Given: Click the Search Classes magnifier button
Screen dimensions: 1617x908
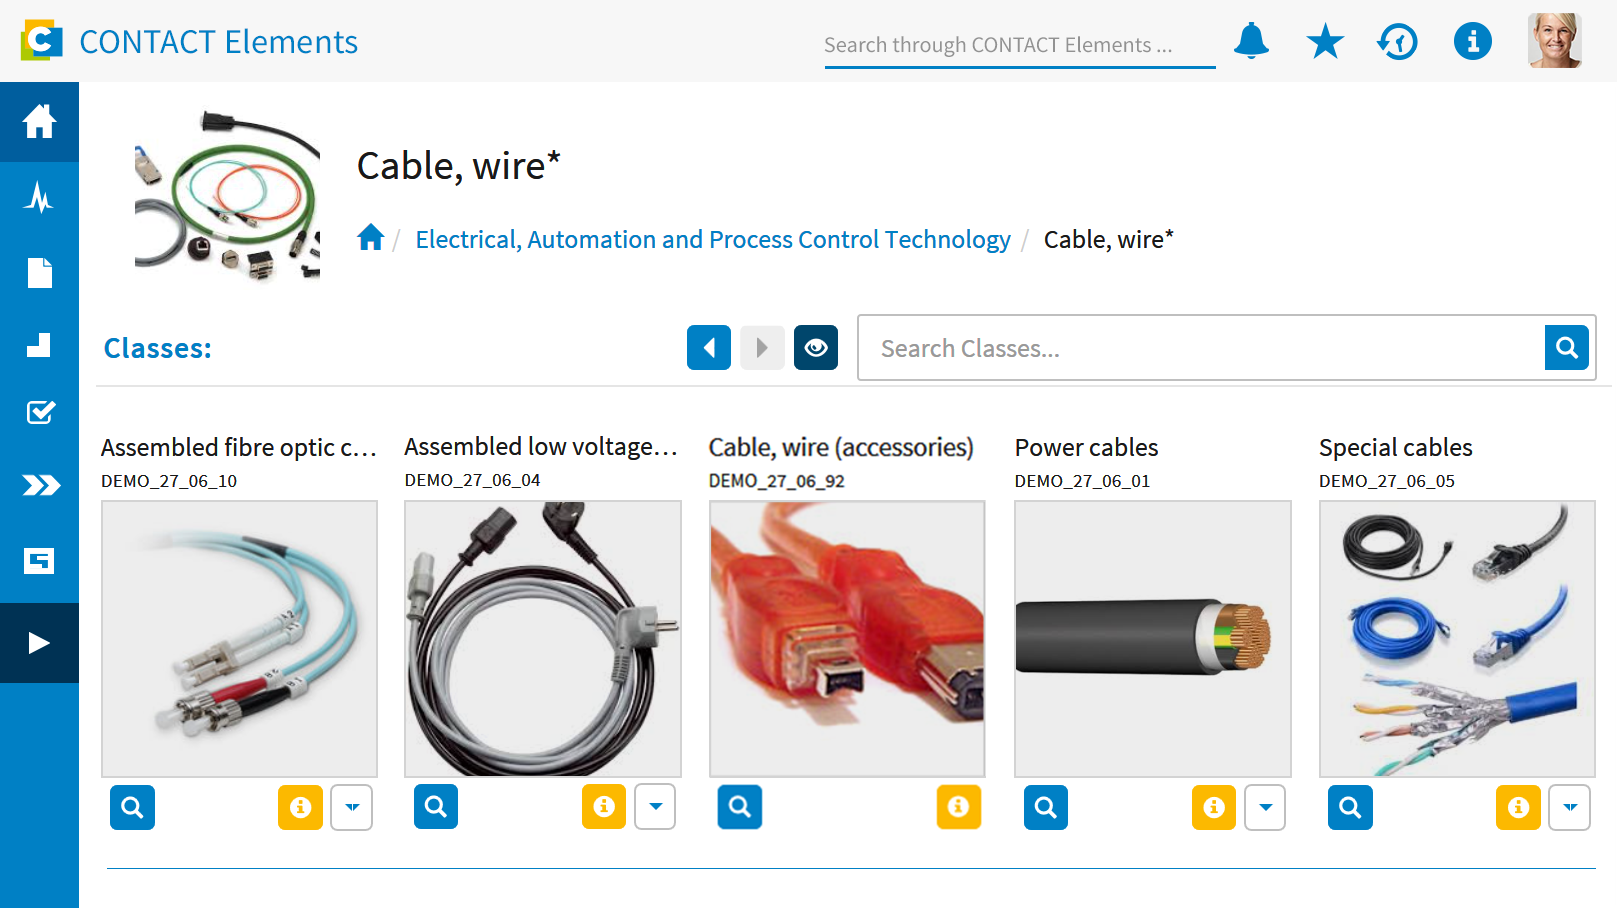Looking at the screenshot, I should pyautogui.click(x=1566, y=348).
